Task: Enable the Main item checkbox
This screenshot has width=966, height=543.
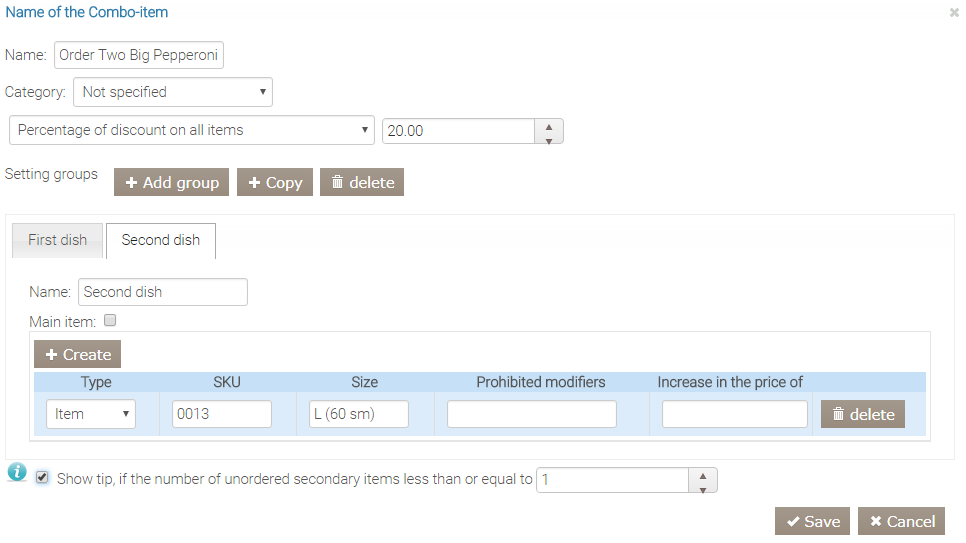Action: [x=111, y=321]
